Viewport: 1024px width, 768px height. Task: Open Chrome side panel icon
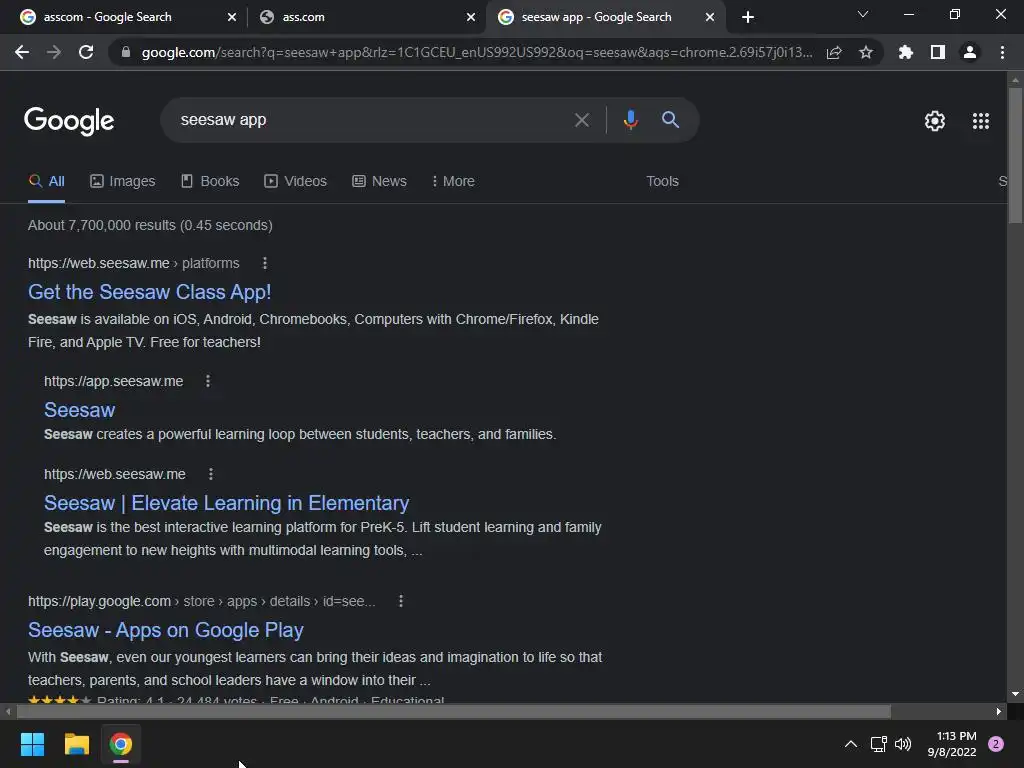[x=938, y=52]
